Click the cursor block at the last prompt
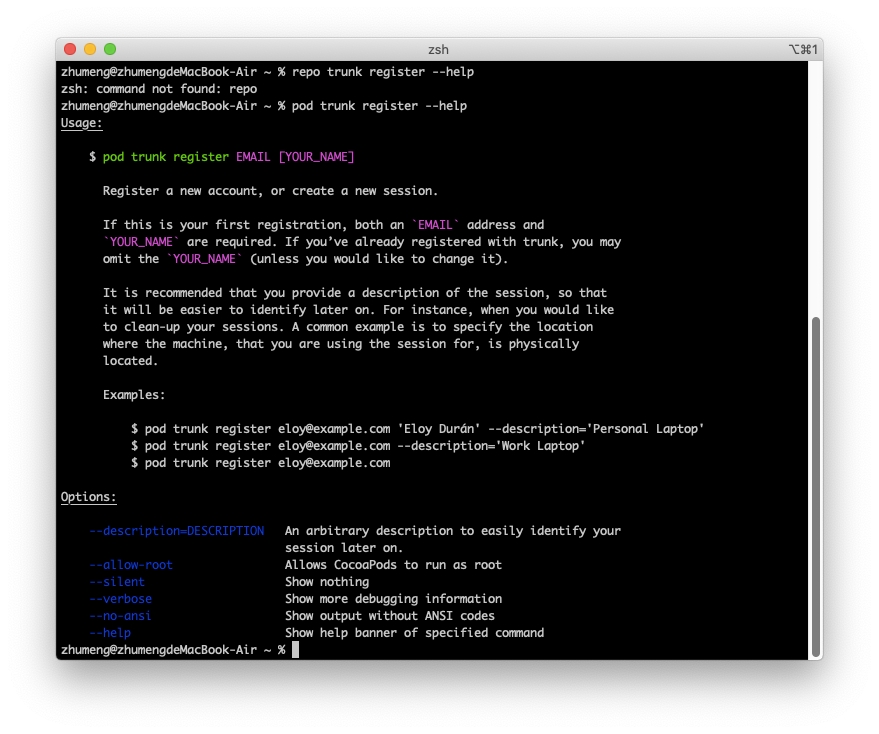 295,650
